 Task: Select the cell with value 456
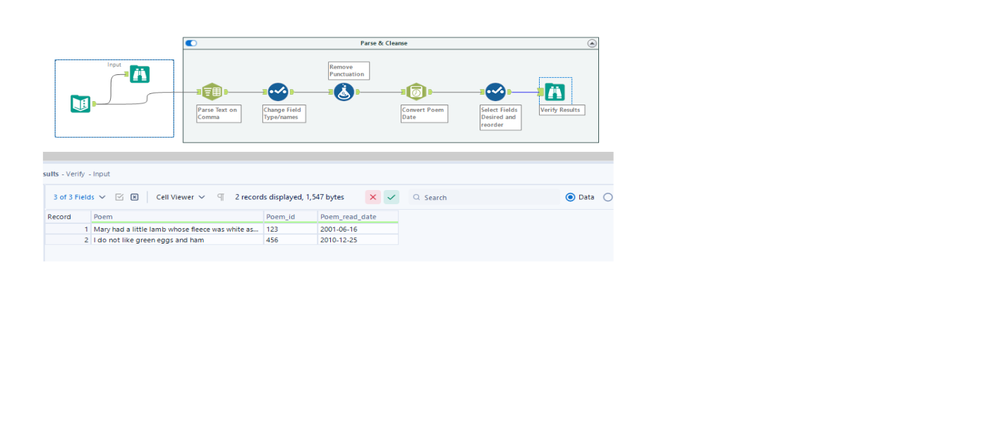[291, 240]
